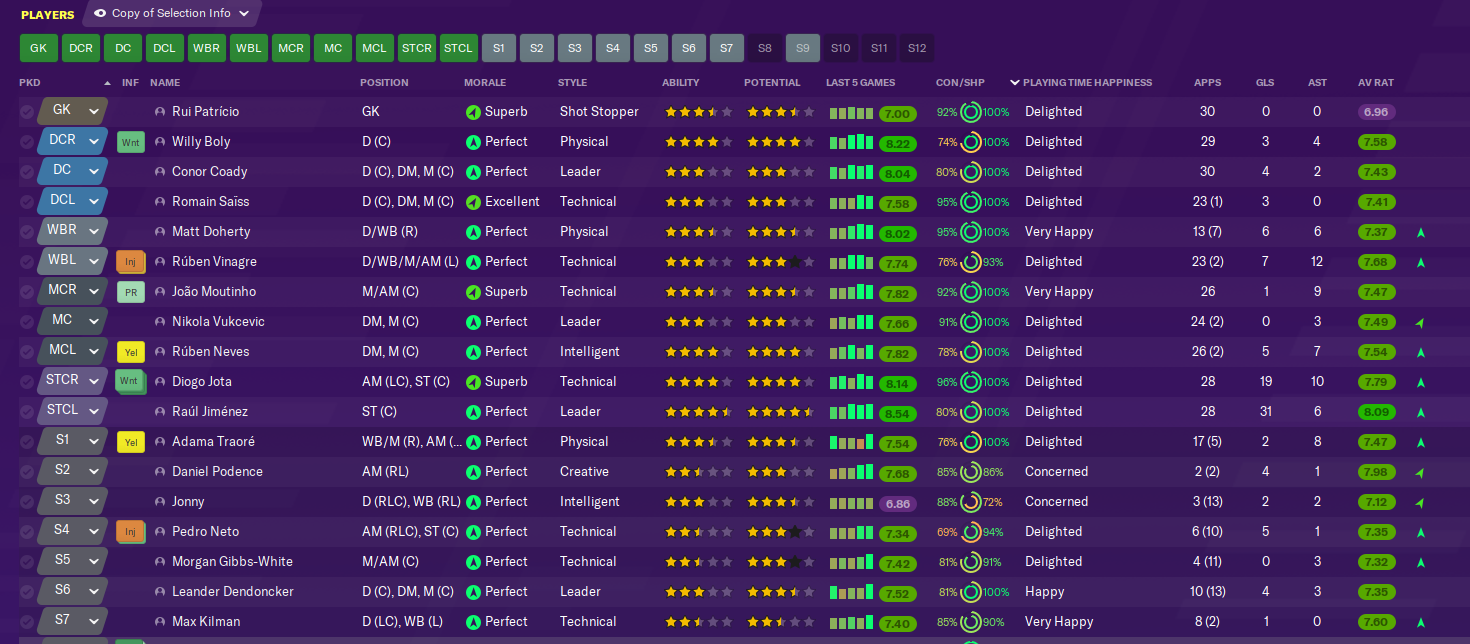Screen dimensions: 1470x644
Task: Click Rúben Neves' Yel yellow card icon
Action: tap(131, 352)
